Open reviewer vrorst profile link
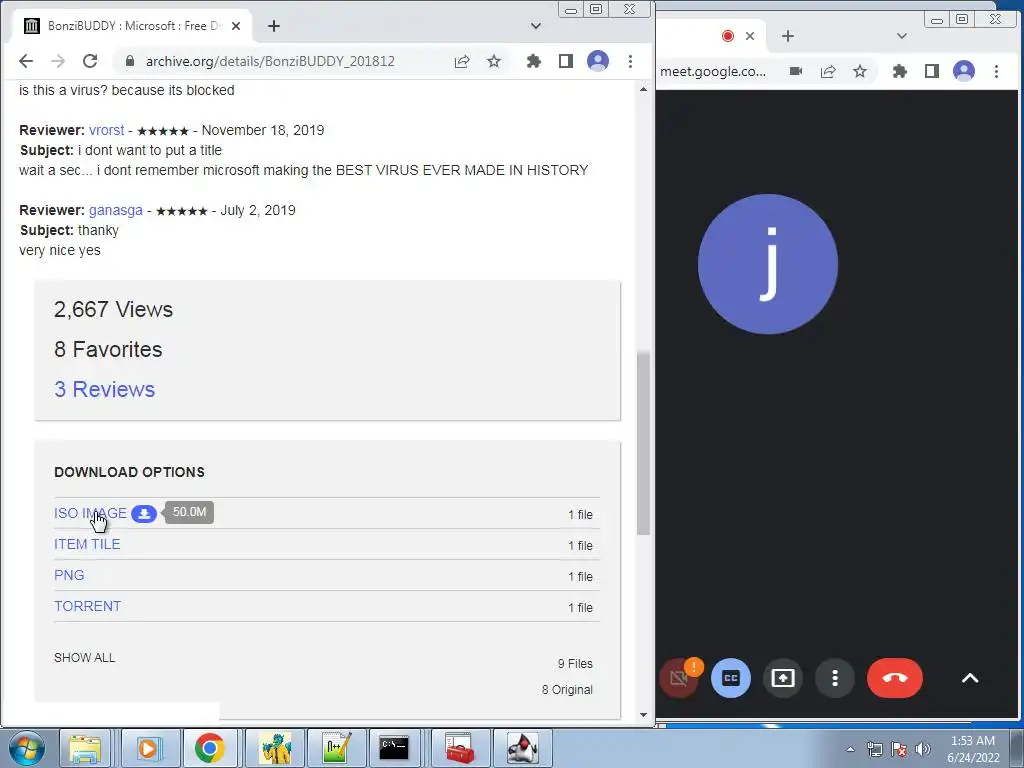Image resolution: width=1024 pixels, height=768 pixels. tap(106, 130)
